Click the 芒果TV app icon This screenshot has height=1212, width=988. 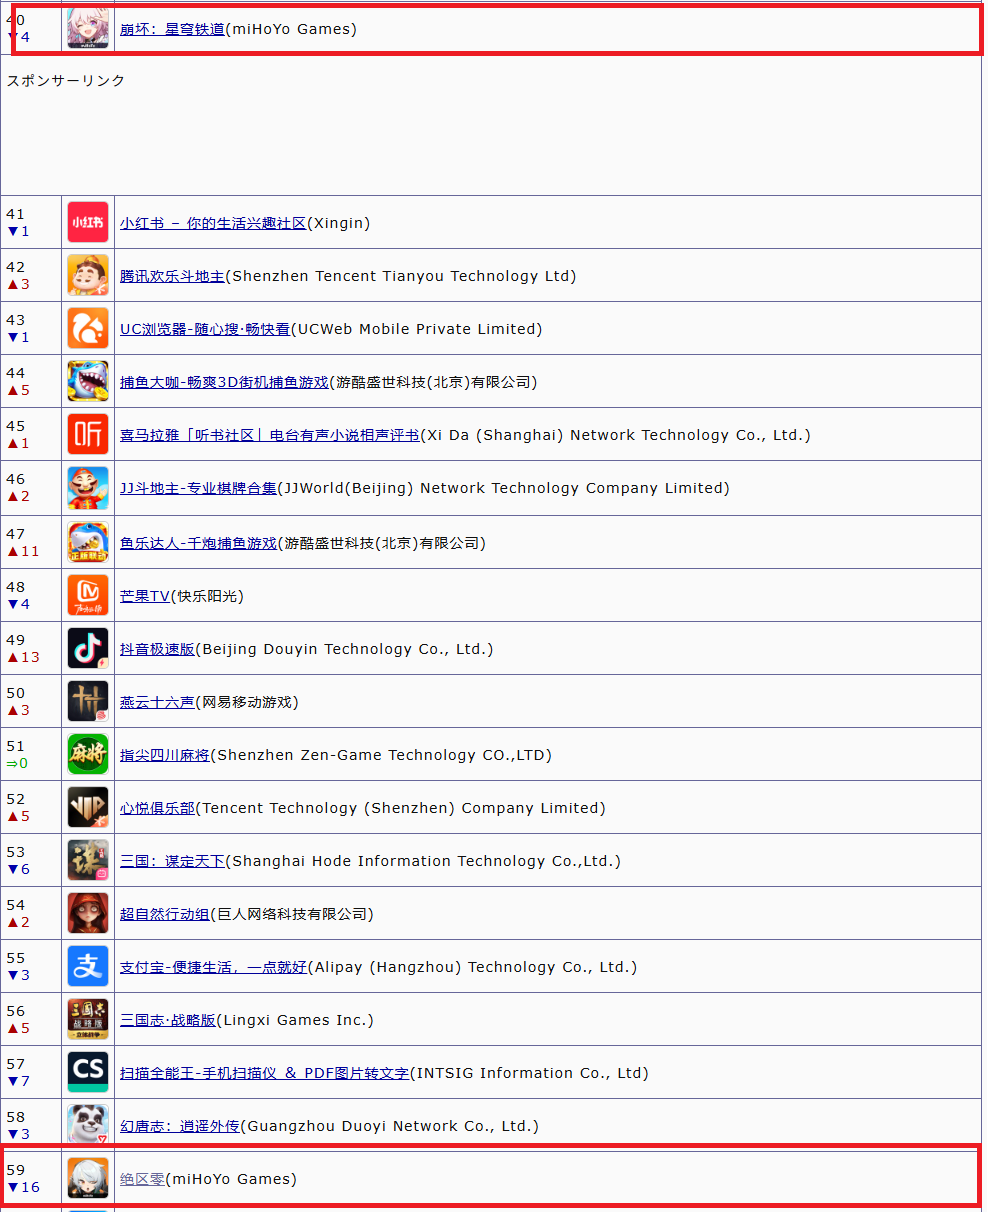88,595
